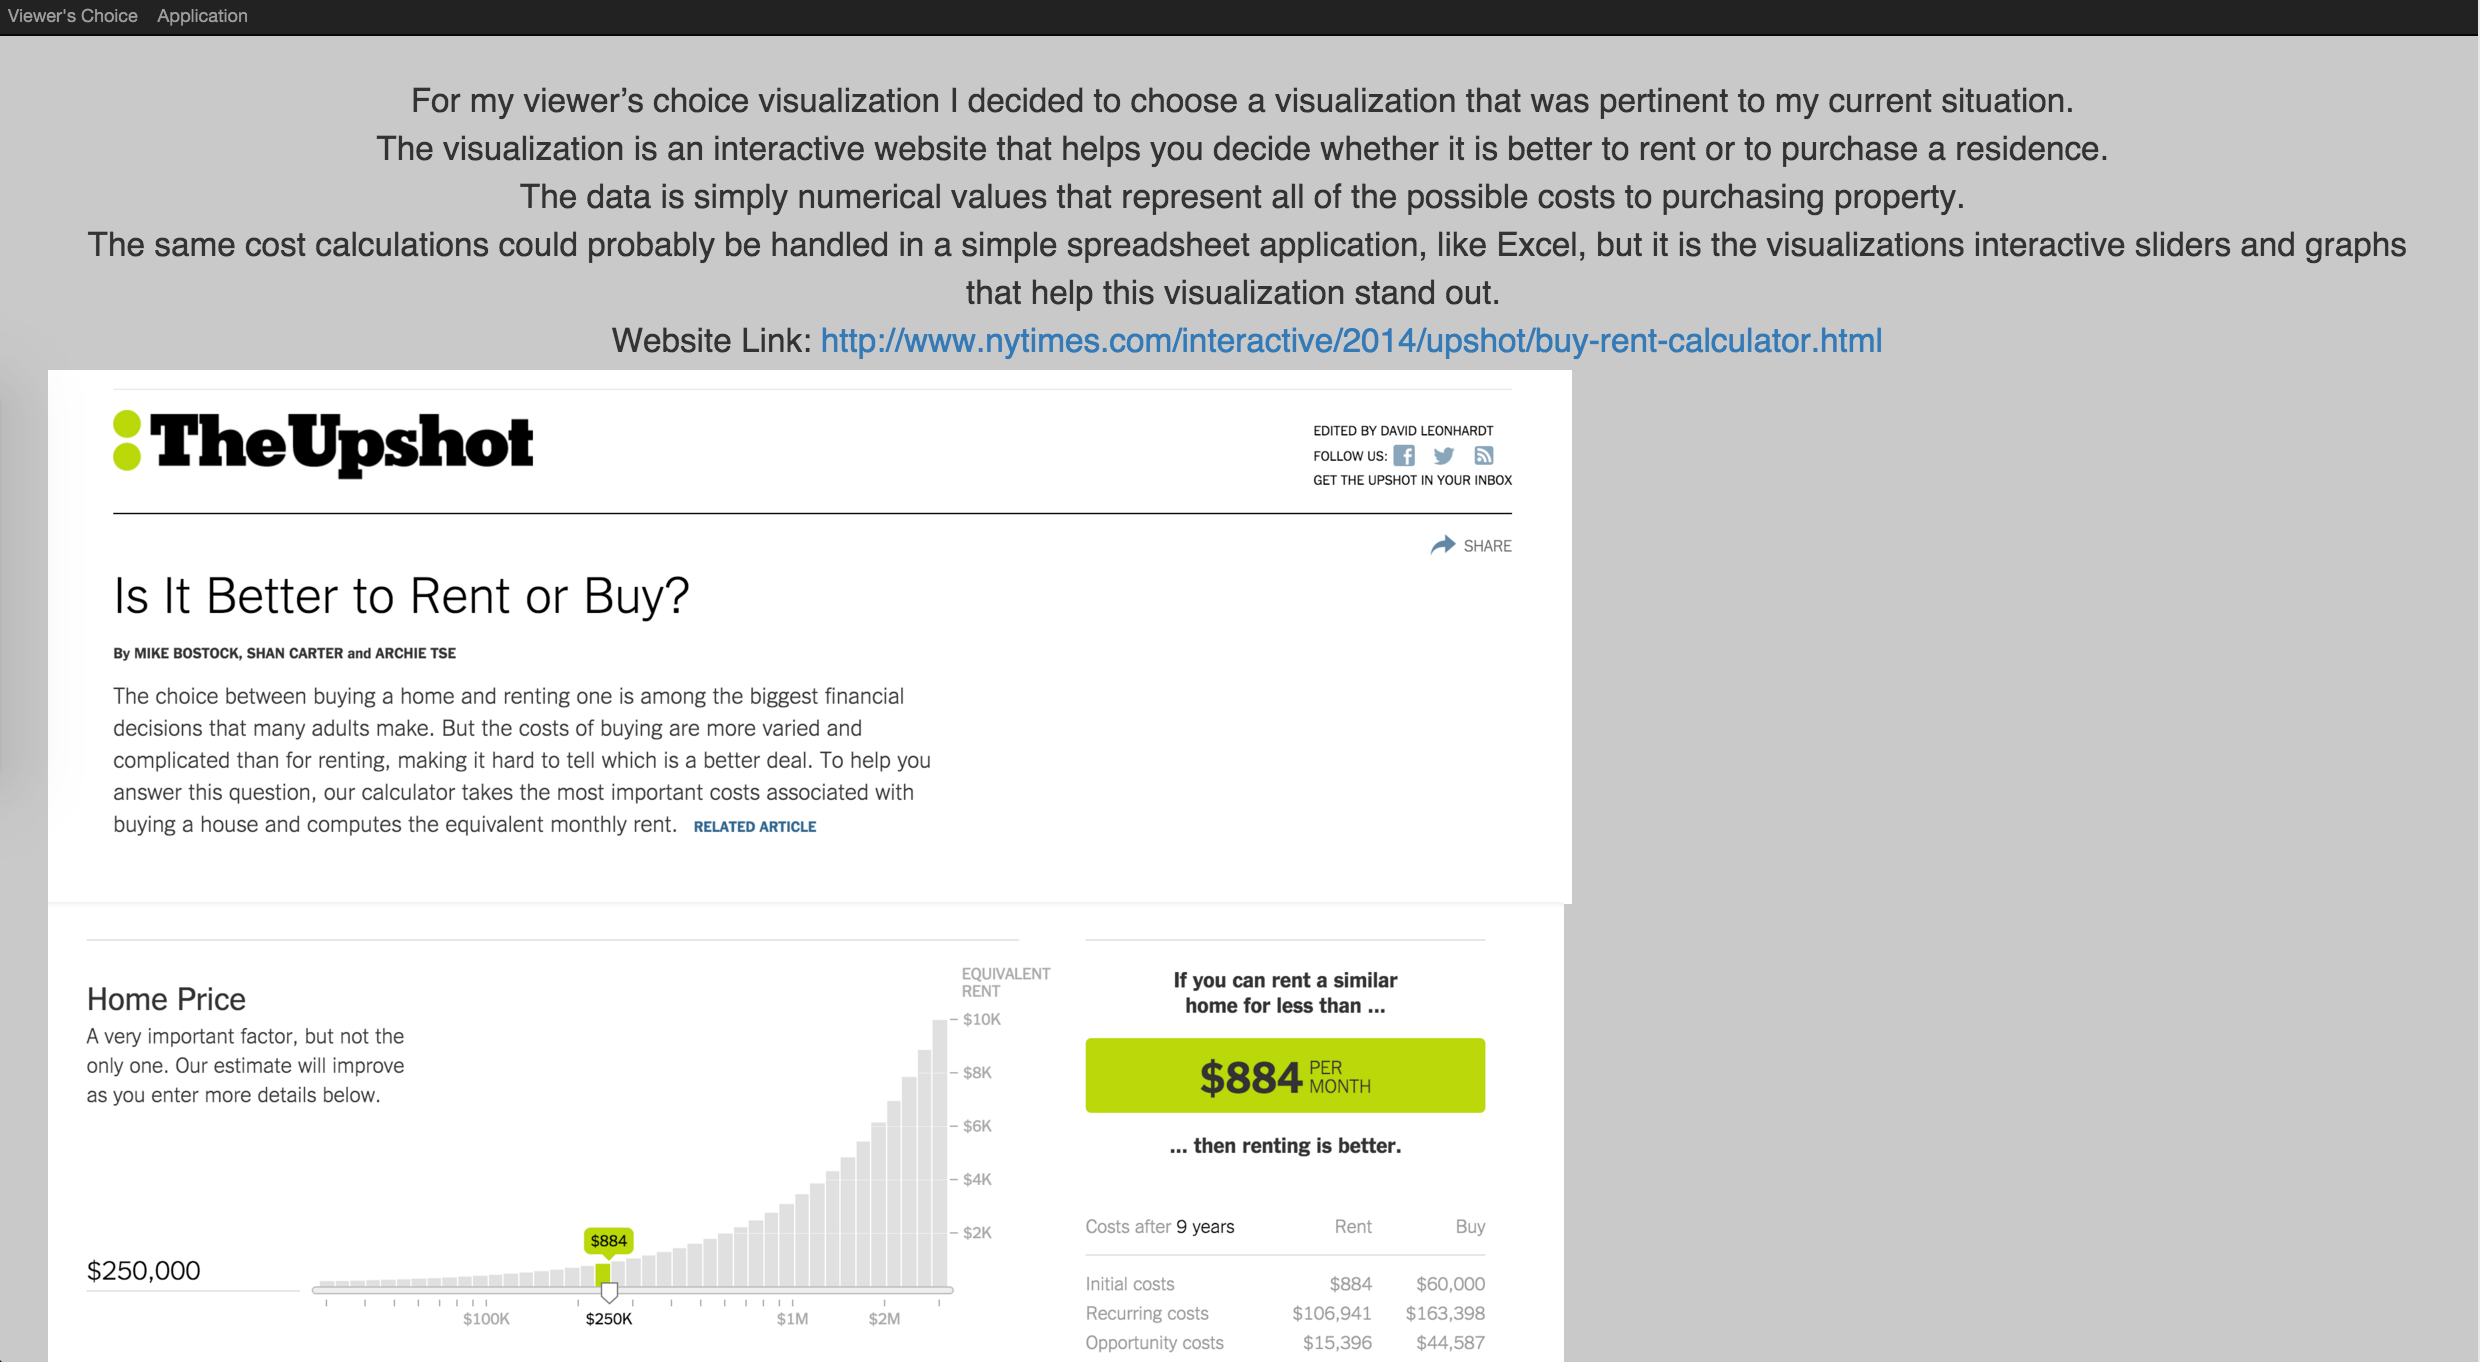
Task: Click the $1M tick on price slider
Action: point(792,1319)
